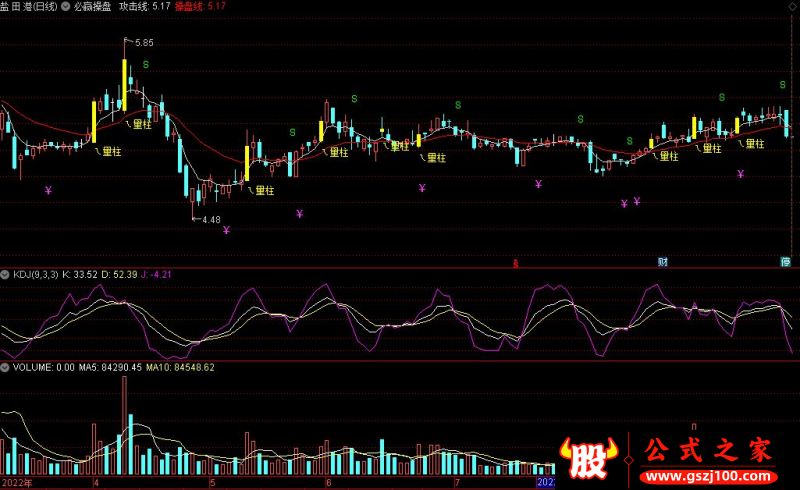Click KDJ J: -4.21 value
Screen dimensions: 800x490
156,275
